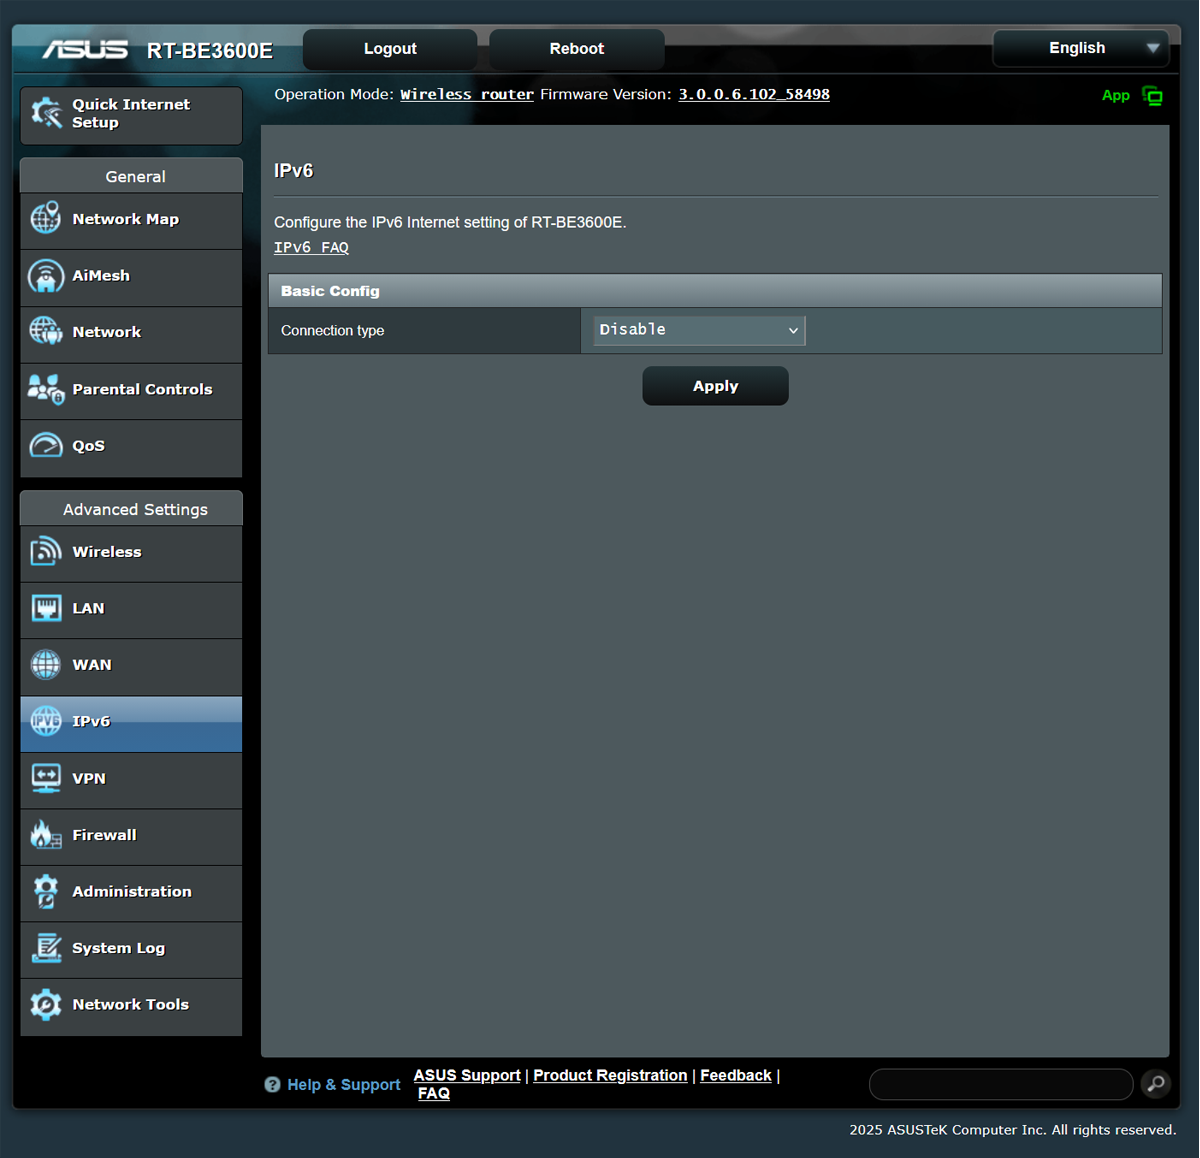1200x1158 pixels.
Task: Open the Product Registration link
Action: [x=610, y=1075]
